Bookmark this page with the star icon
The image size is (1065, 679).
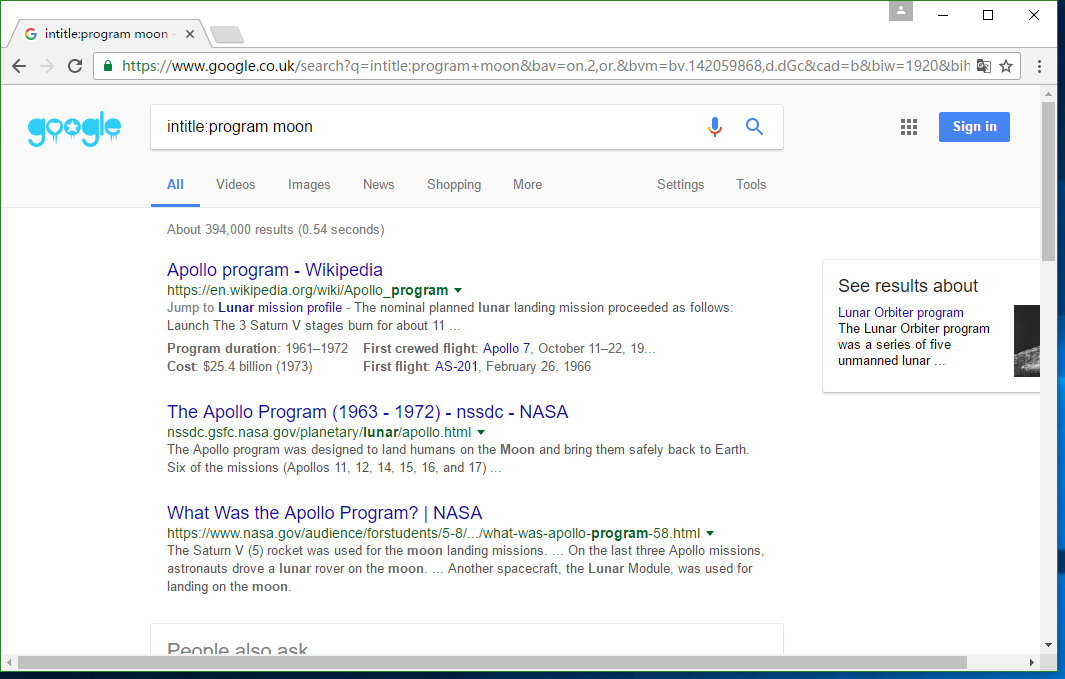(x=1006, y=66)
